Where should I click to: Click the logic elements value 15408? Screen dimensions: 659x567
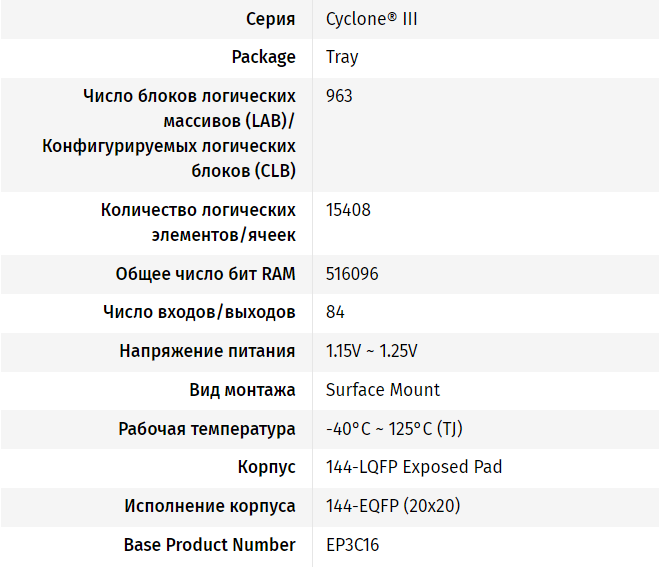(x=348, y=210)
